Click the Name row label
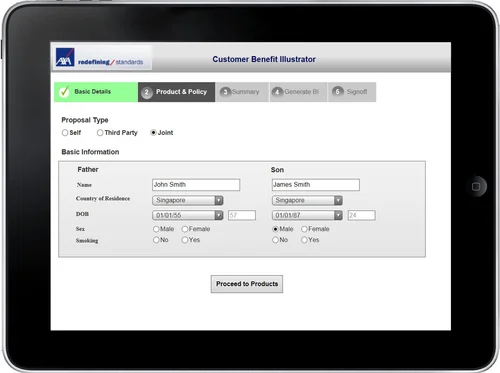 tap(84, 185)
